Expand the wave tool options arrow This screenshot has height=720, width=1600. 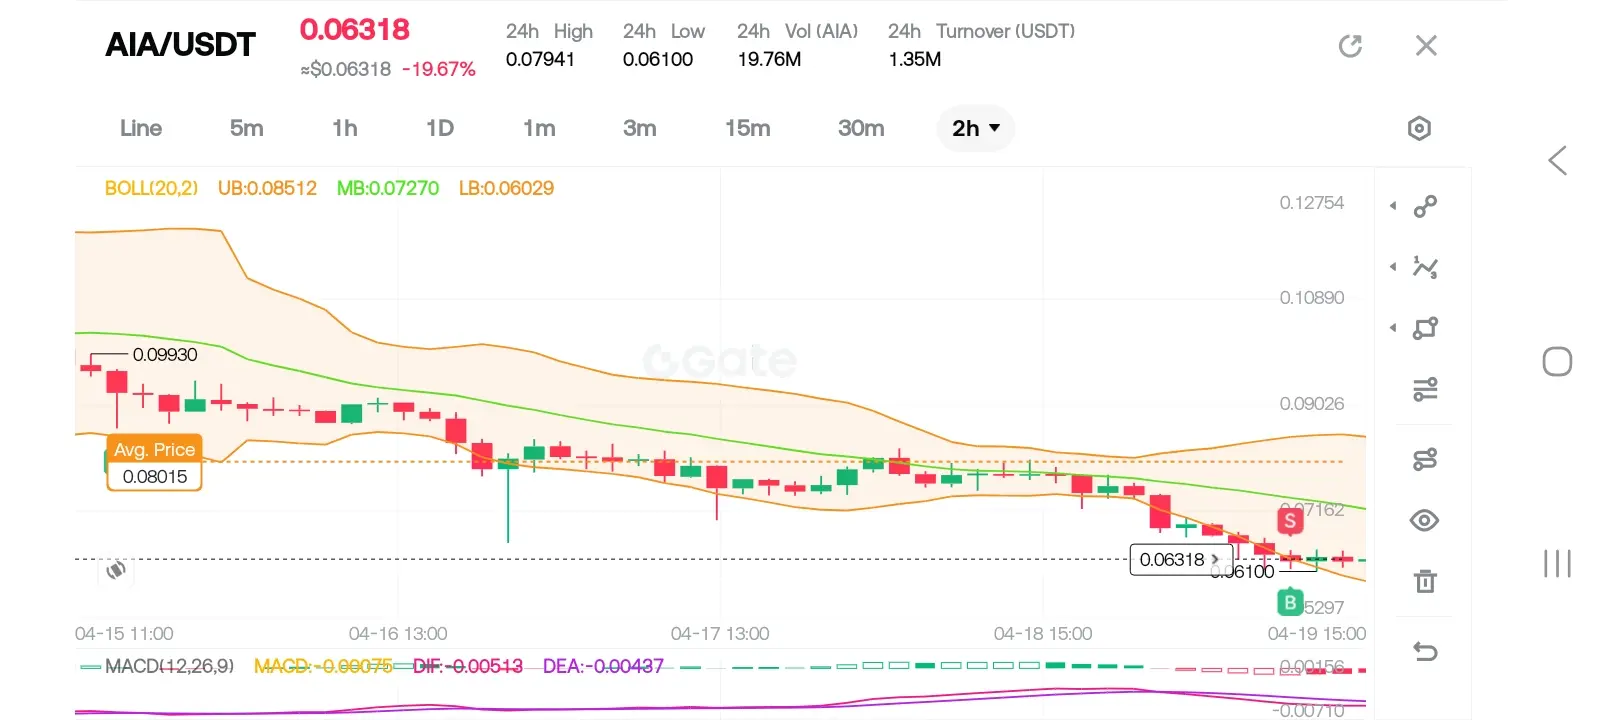click(1393, 267)
